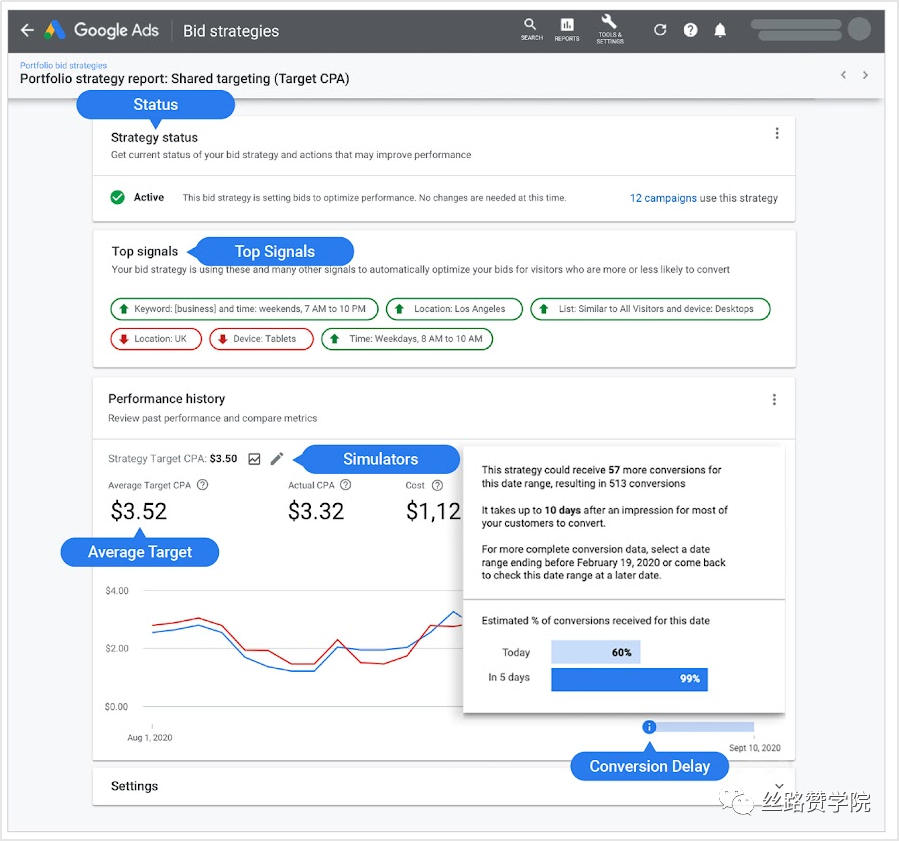
Task: Expand the Settings section
Action: click(x=135, y=786)
